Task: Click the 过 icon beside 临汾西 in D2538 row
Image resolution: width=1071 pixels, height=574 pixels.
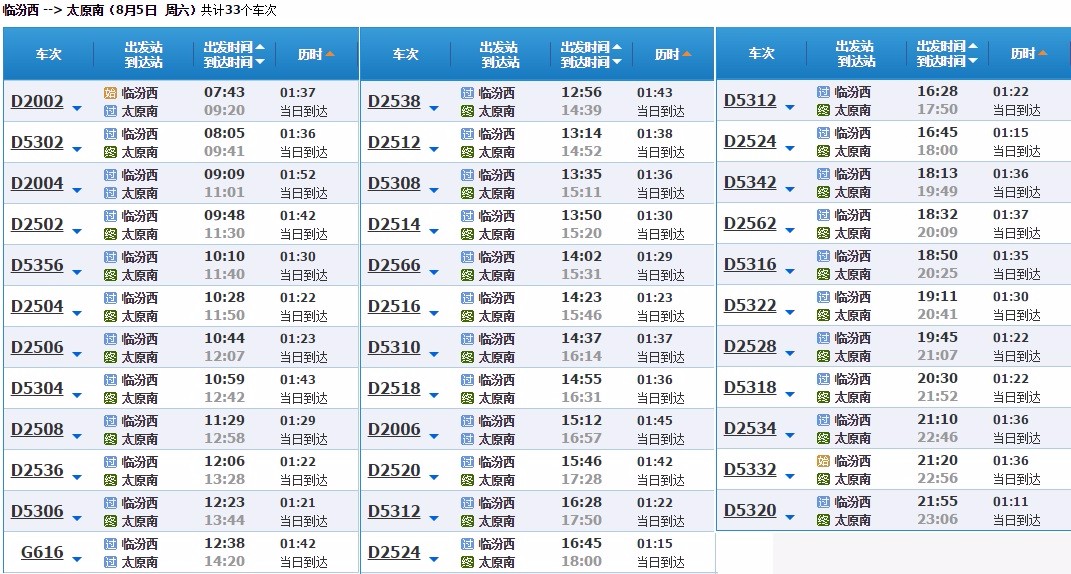Action: (x=467, y=93)
